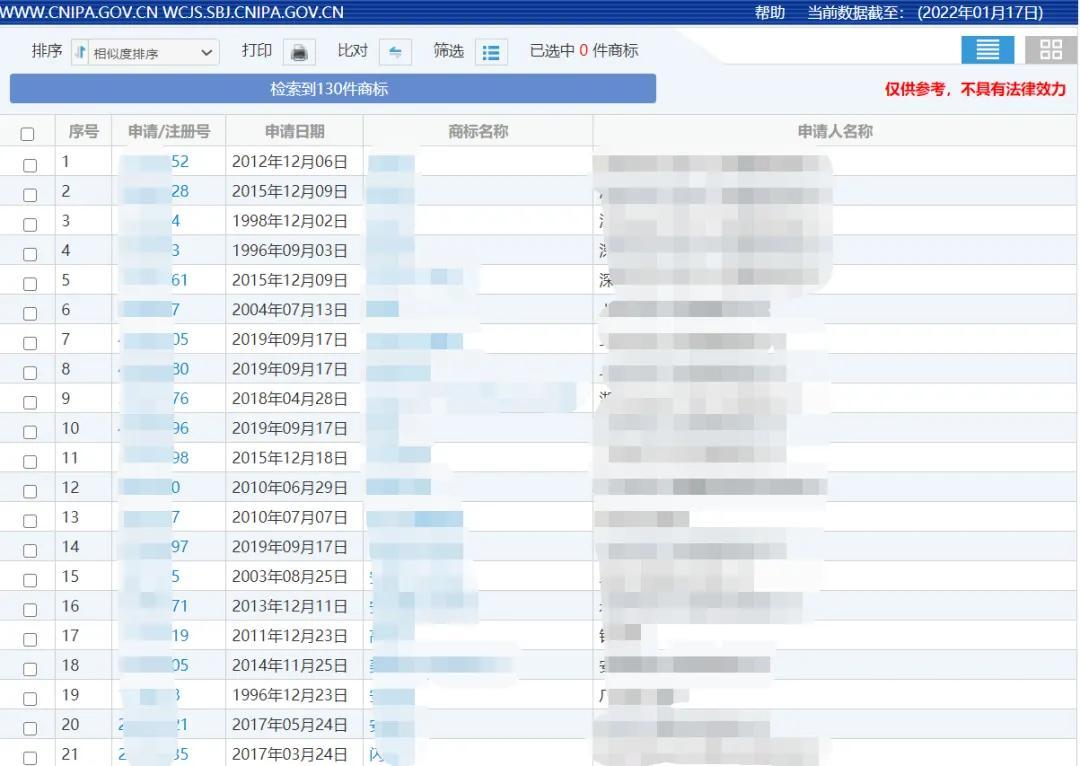Click date 2018年04月28日

(289, 399)
